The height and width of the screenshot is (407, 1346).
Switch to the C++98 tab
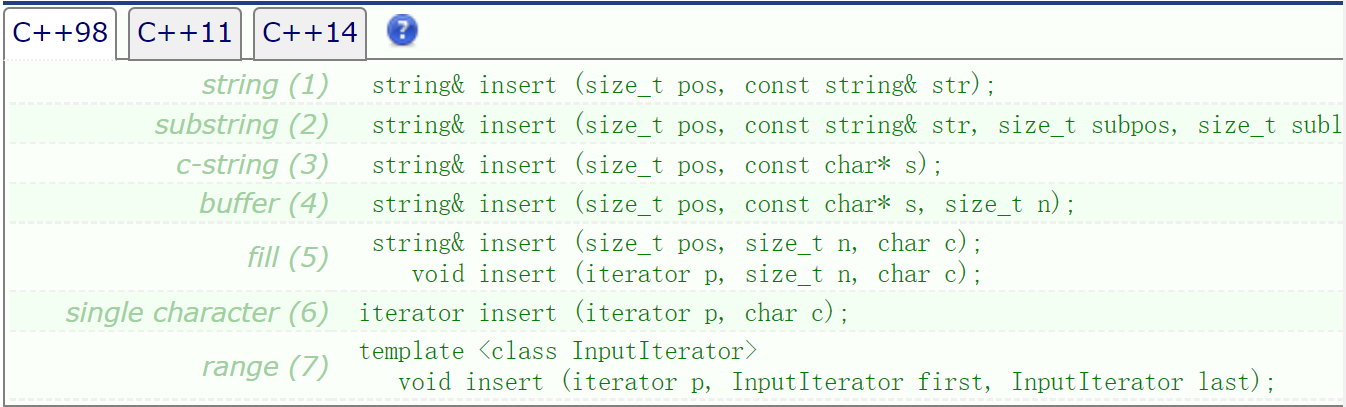tap(61, 33)
